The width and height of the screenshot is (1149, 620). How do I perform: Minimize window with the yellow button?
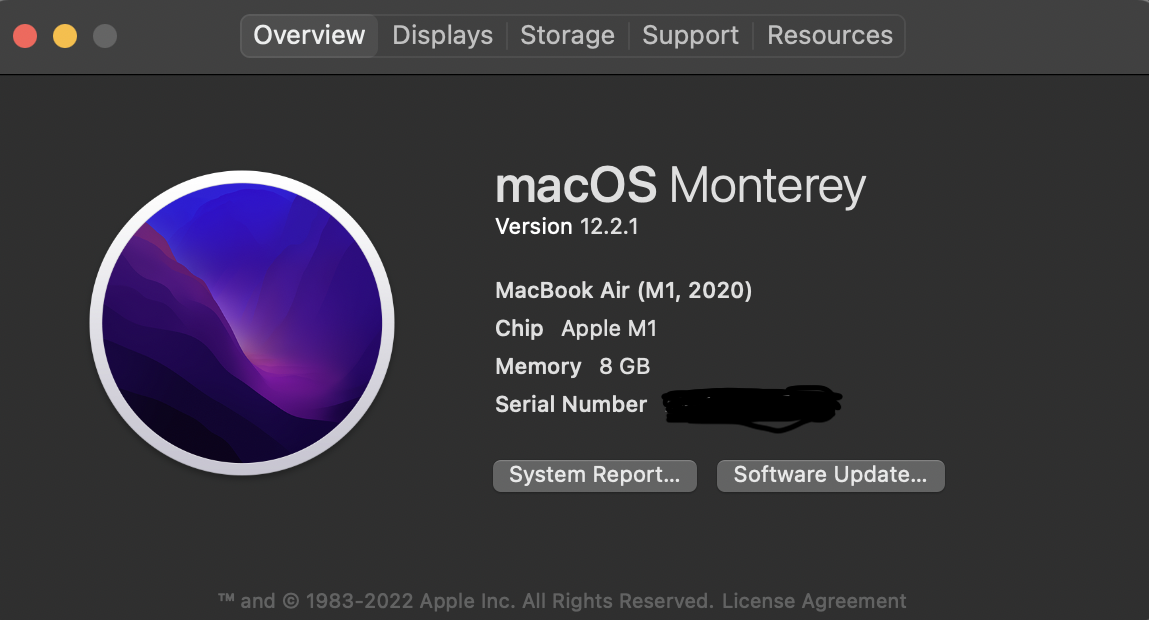65,36
